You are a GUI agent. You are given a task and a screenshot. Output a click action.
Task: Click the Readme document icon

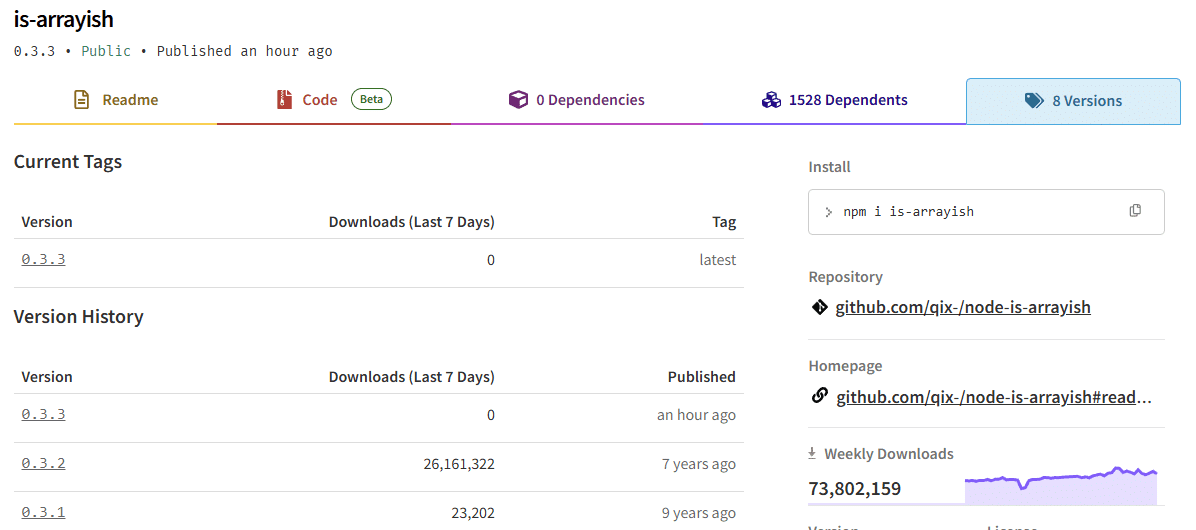tap(82, 100)
